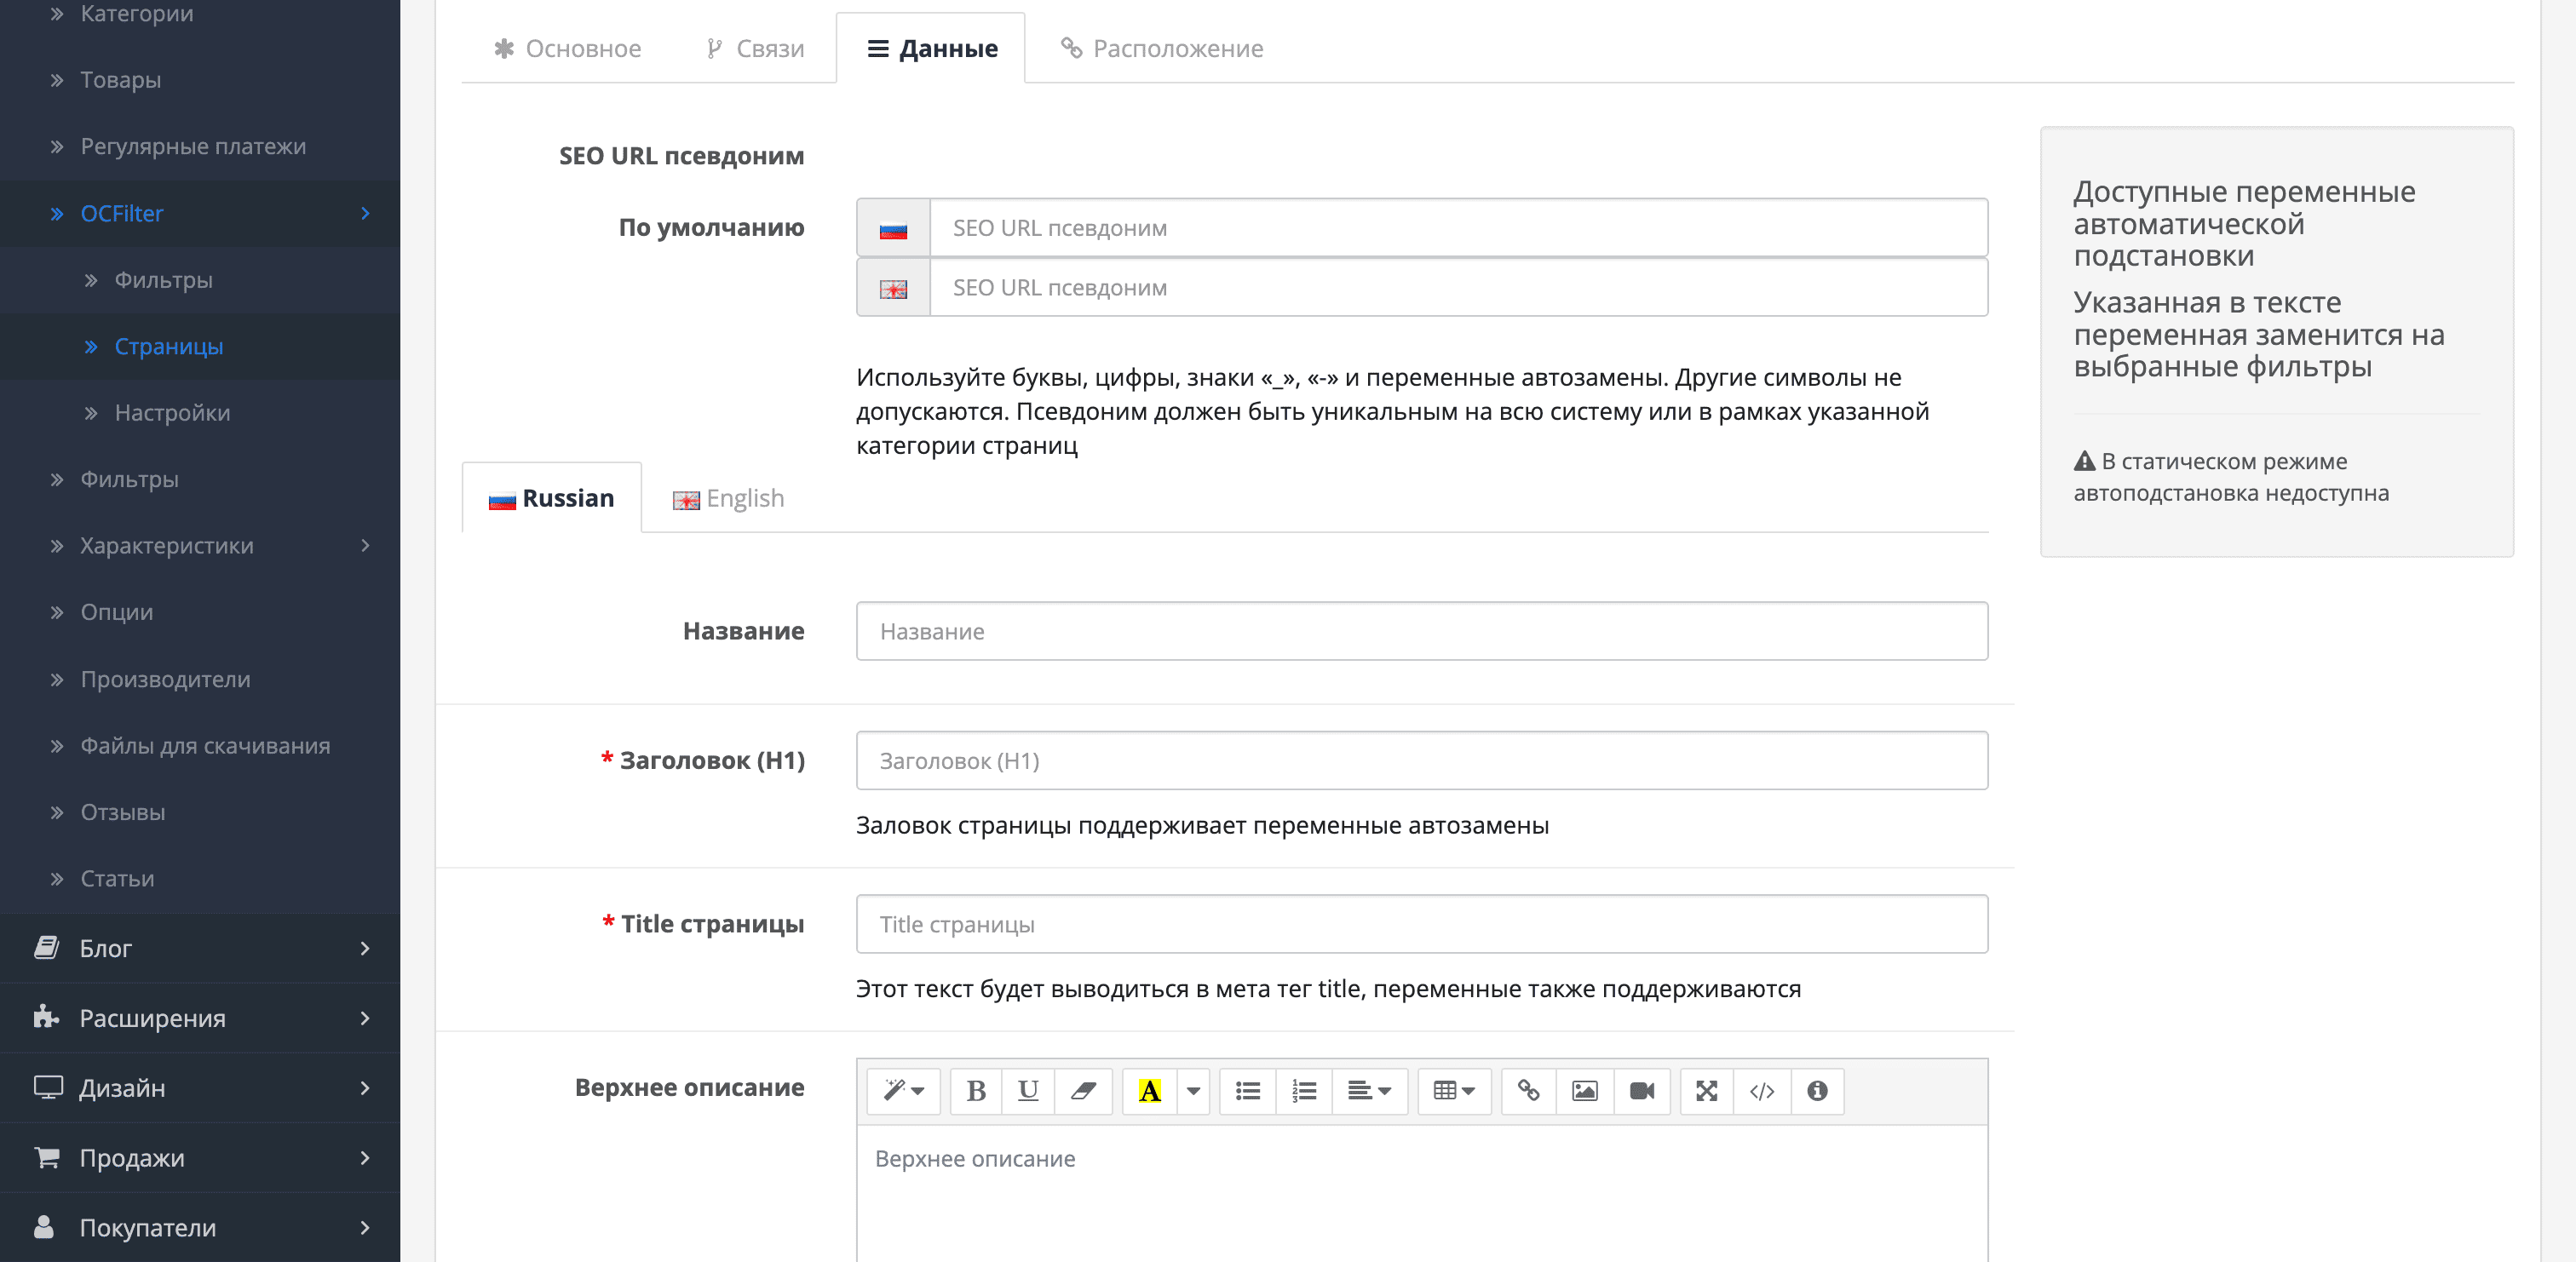Click the Russian flag beside SEO URL field
Screen dimensions: 2576x1262
tap(893, 229)
